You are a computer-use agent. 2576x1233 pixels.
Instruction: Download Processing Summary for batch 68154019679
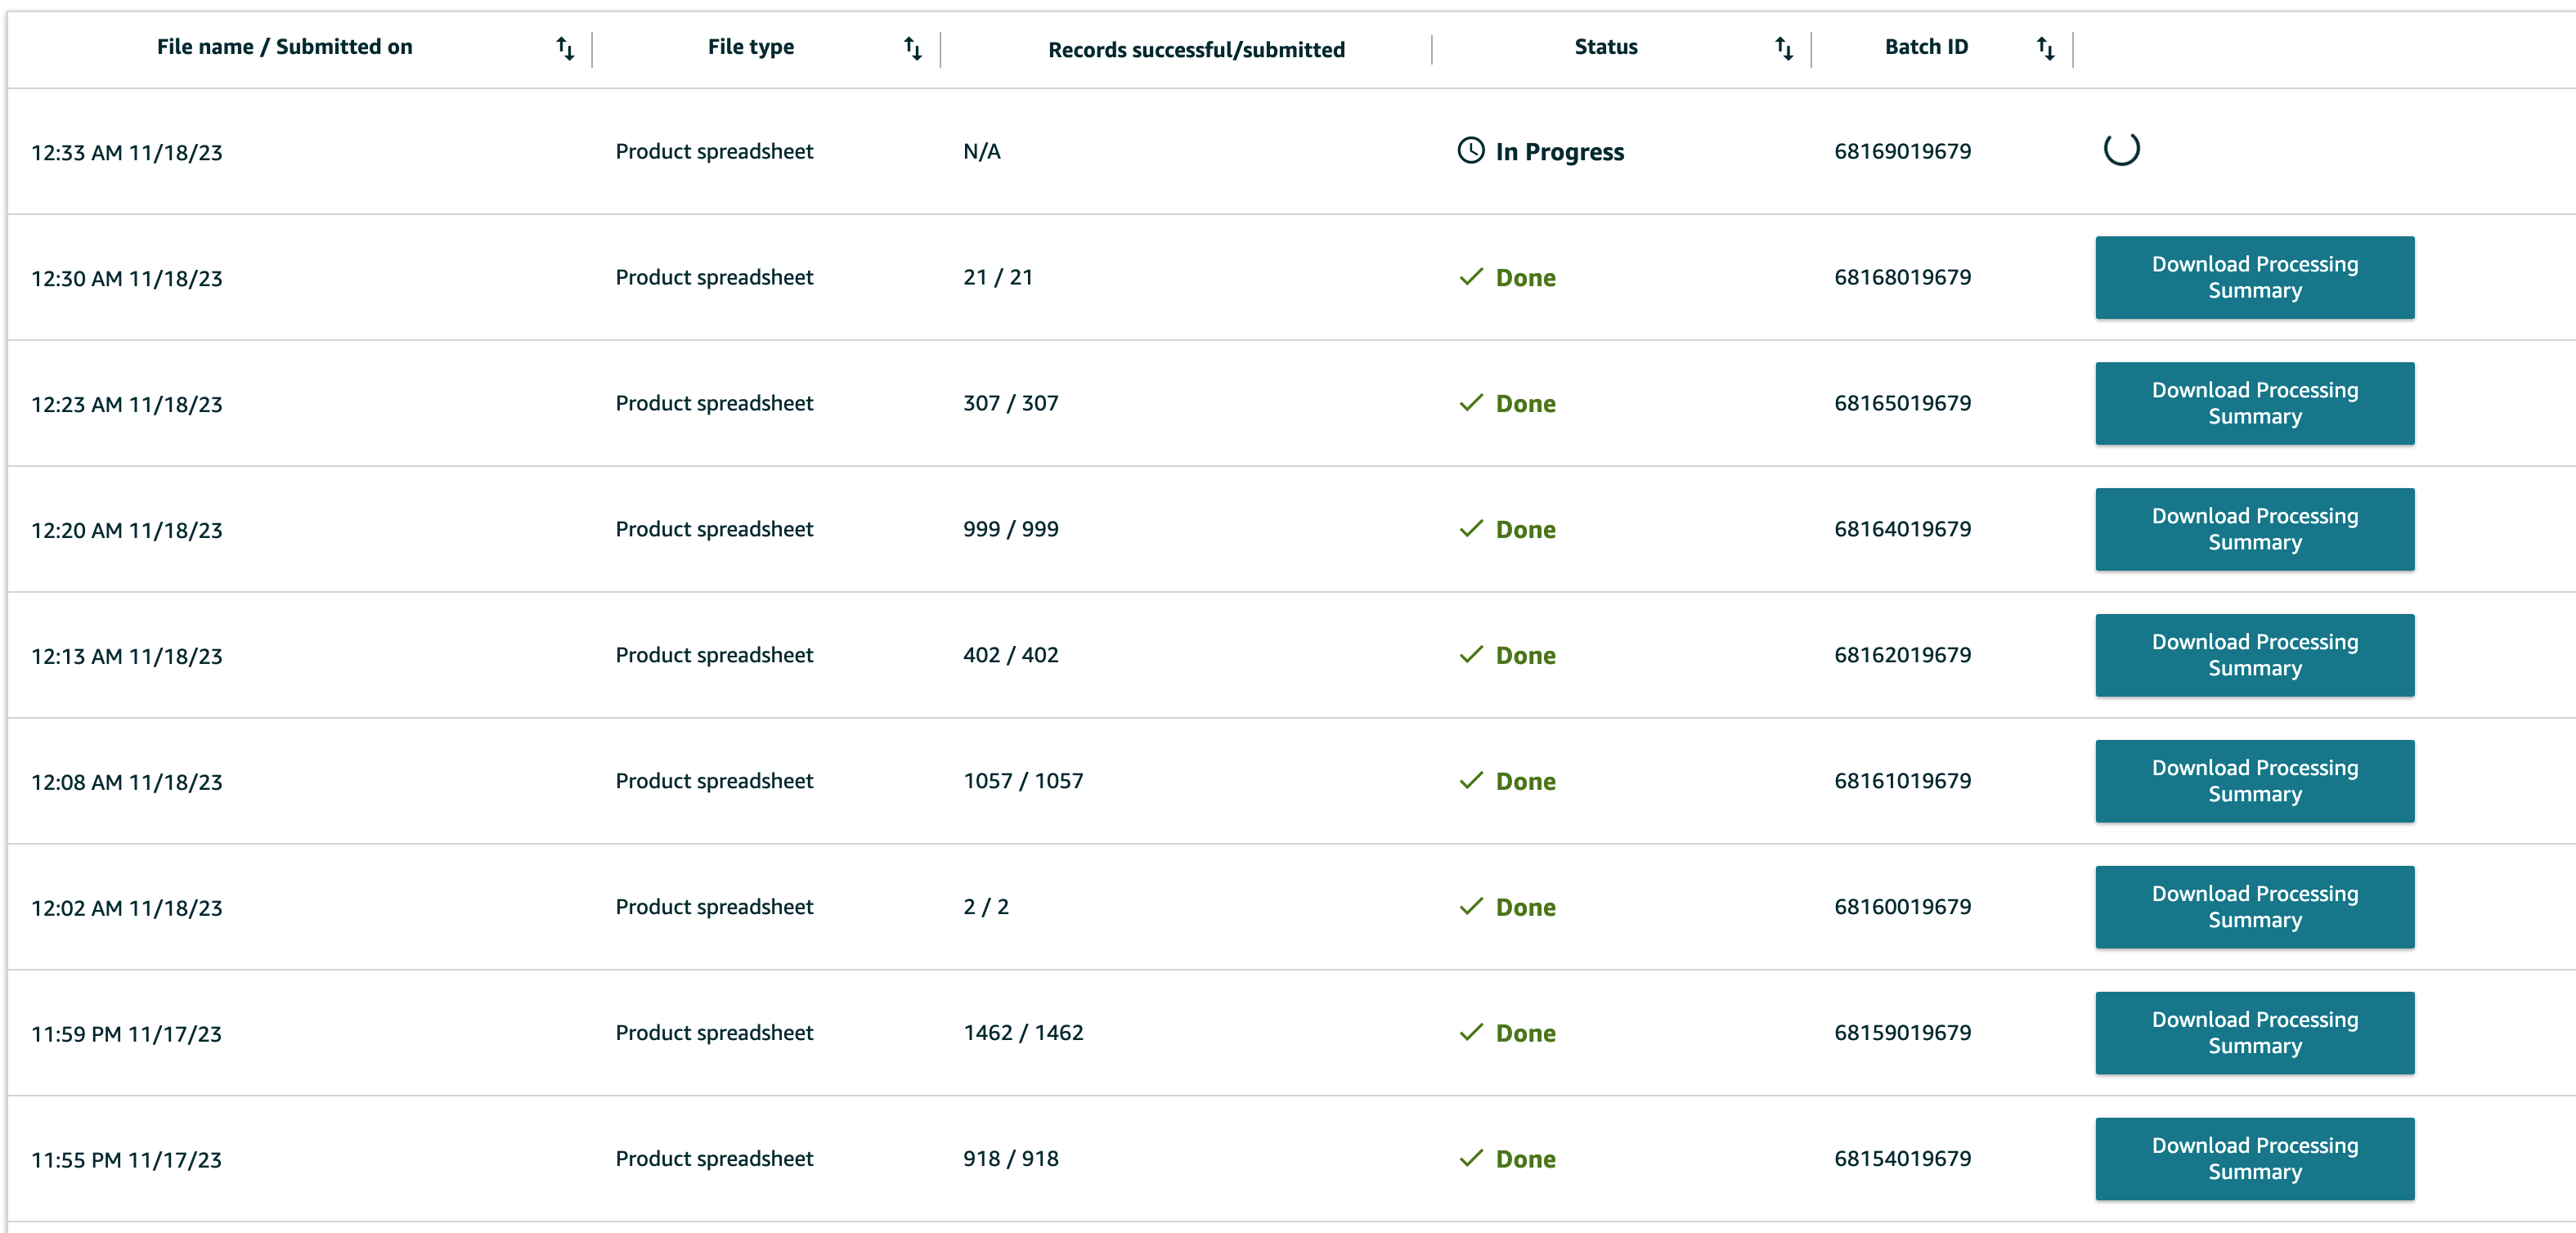(2254, 1159)
